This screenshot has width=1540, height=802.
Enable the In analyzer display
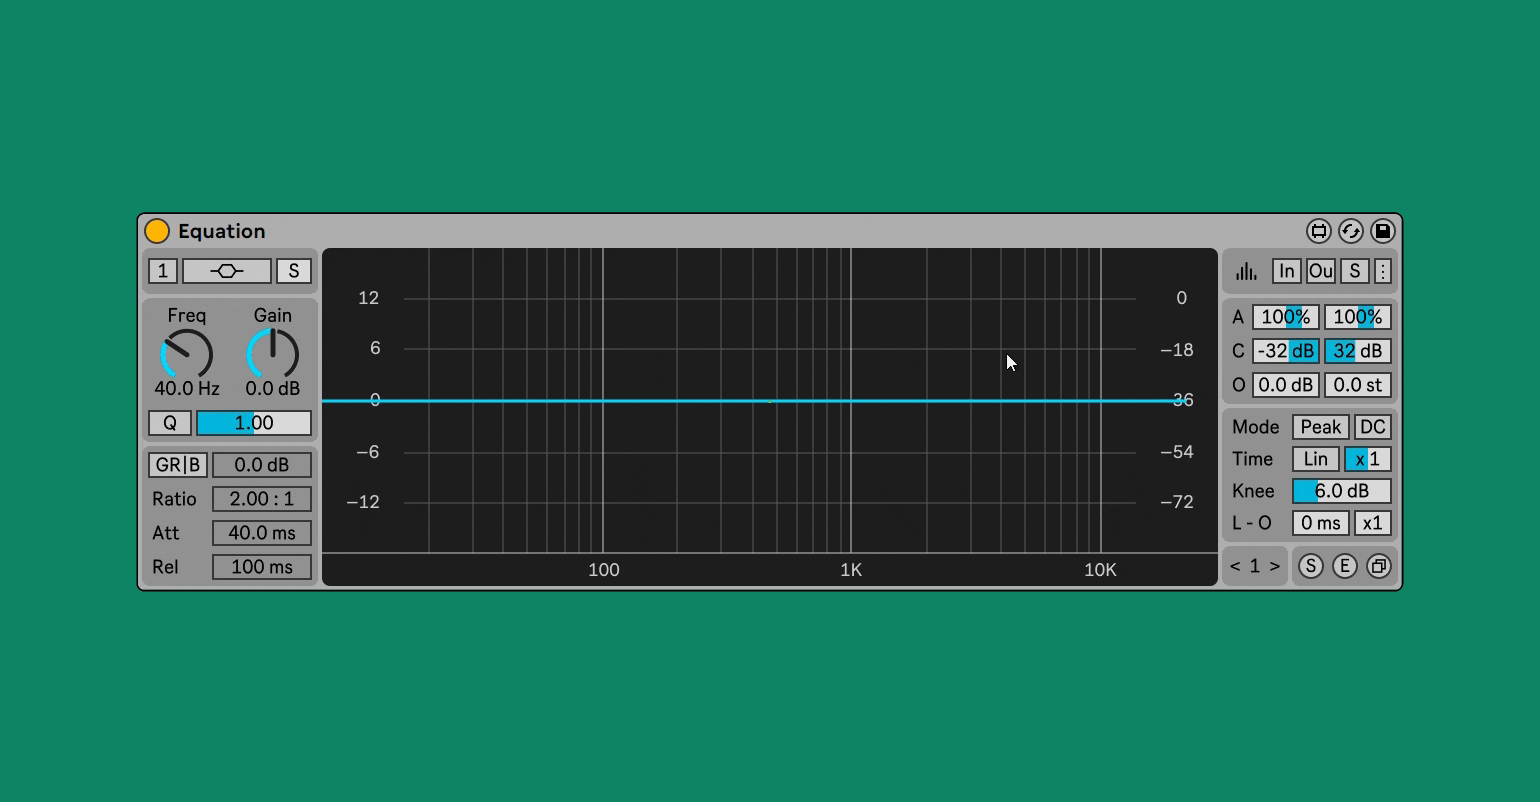1286,271
